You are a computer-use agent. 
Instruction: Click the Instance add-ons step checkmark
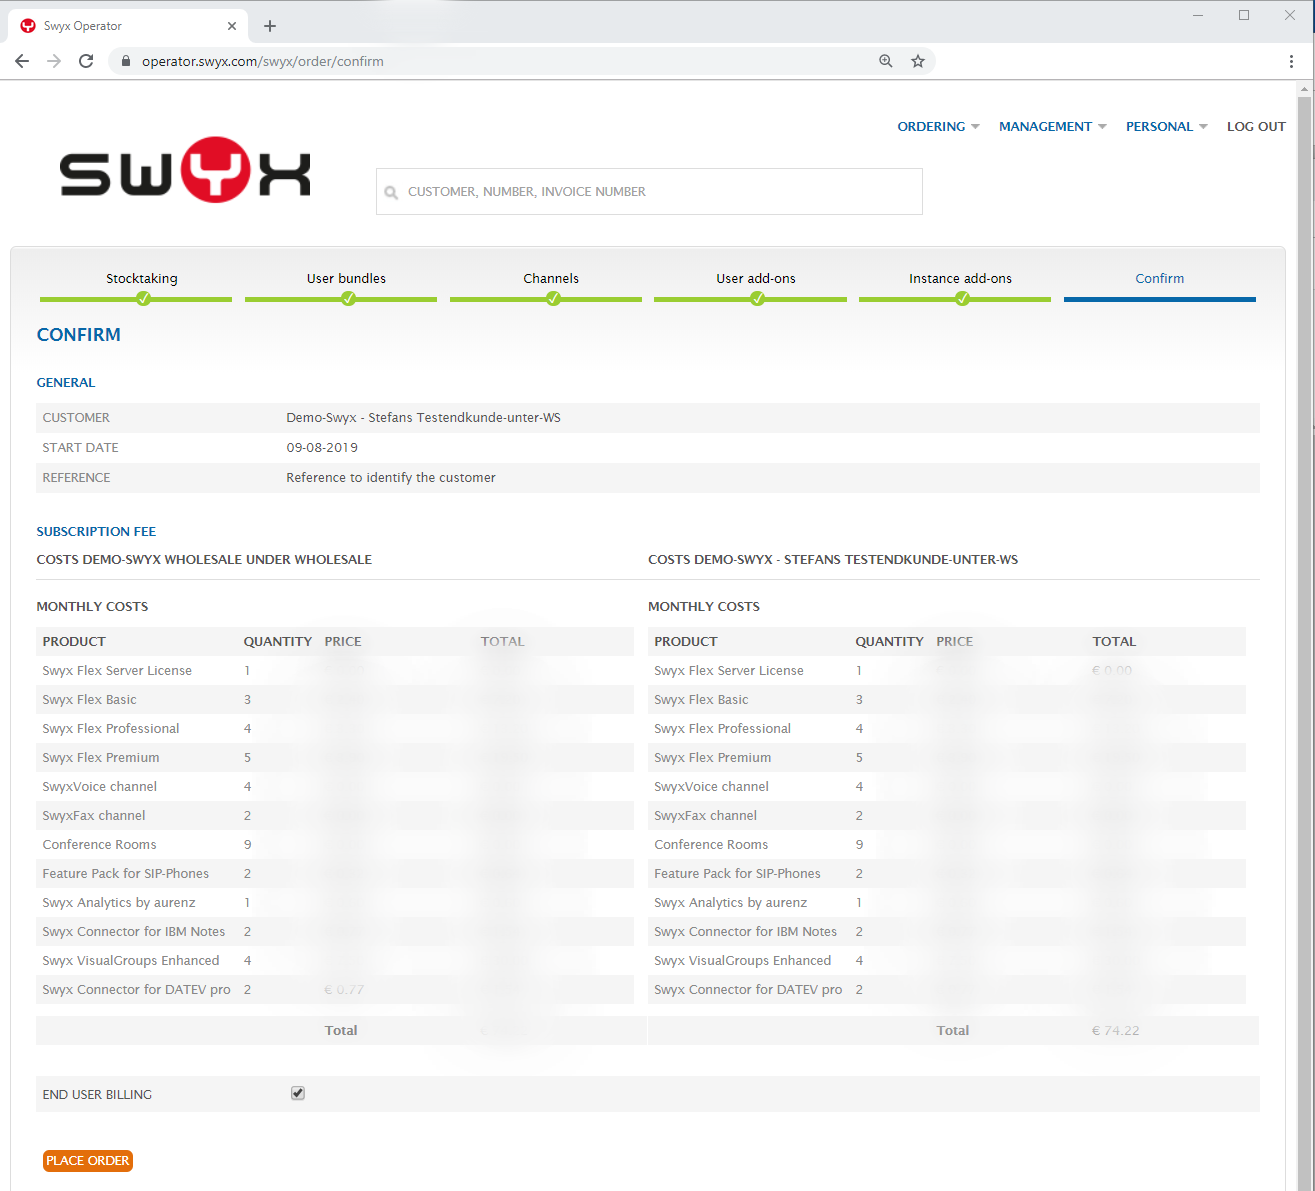(962, 298)
